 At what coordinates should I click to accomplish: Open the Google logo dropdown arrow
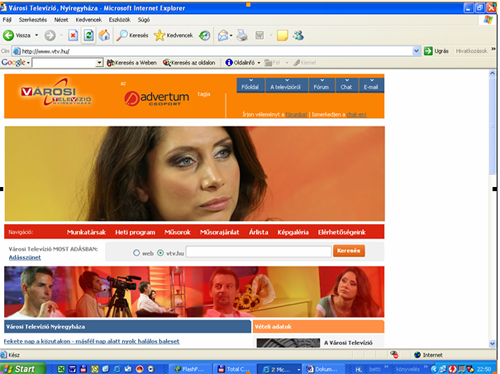coord(29,63)
